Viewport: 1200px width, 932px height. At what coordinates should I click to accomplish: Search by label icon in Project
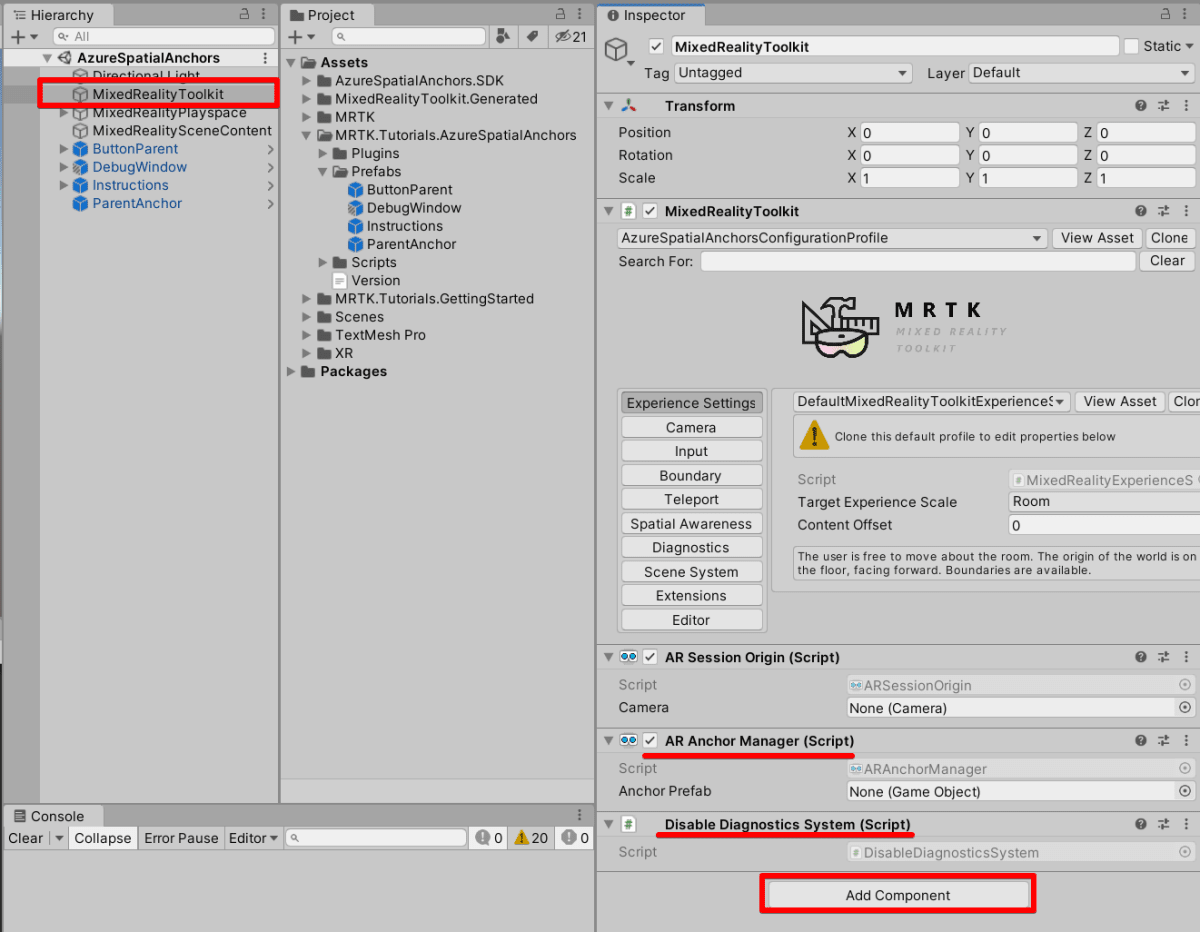pyautogui.click(x=532, y=37)
